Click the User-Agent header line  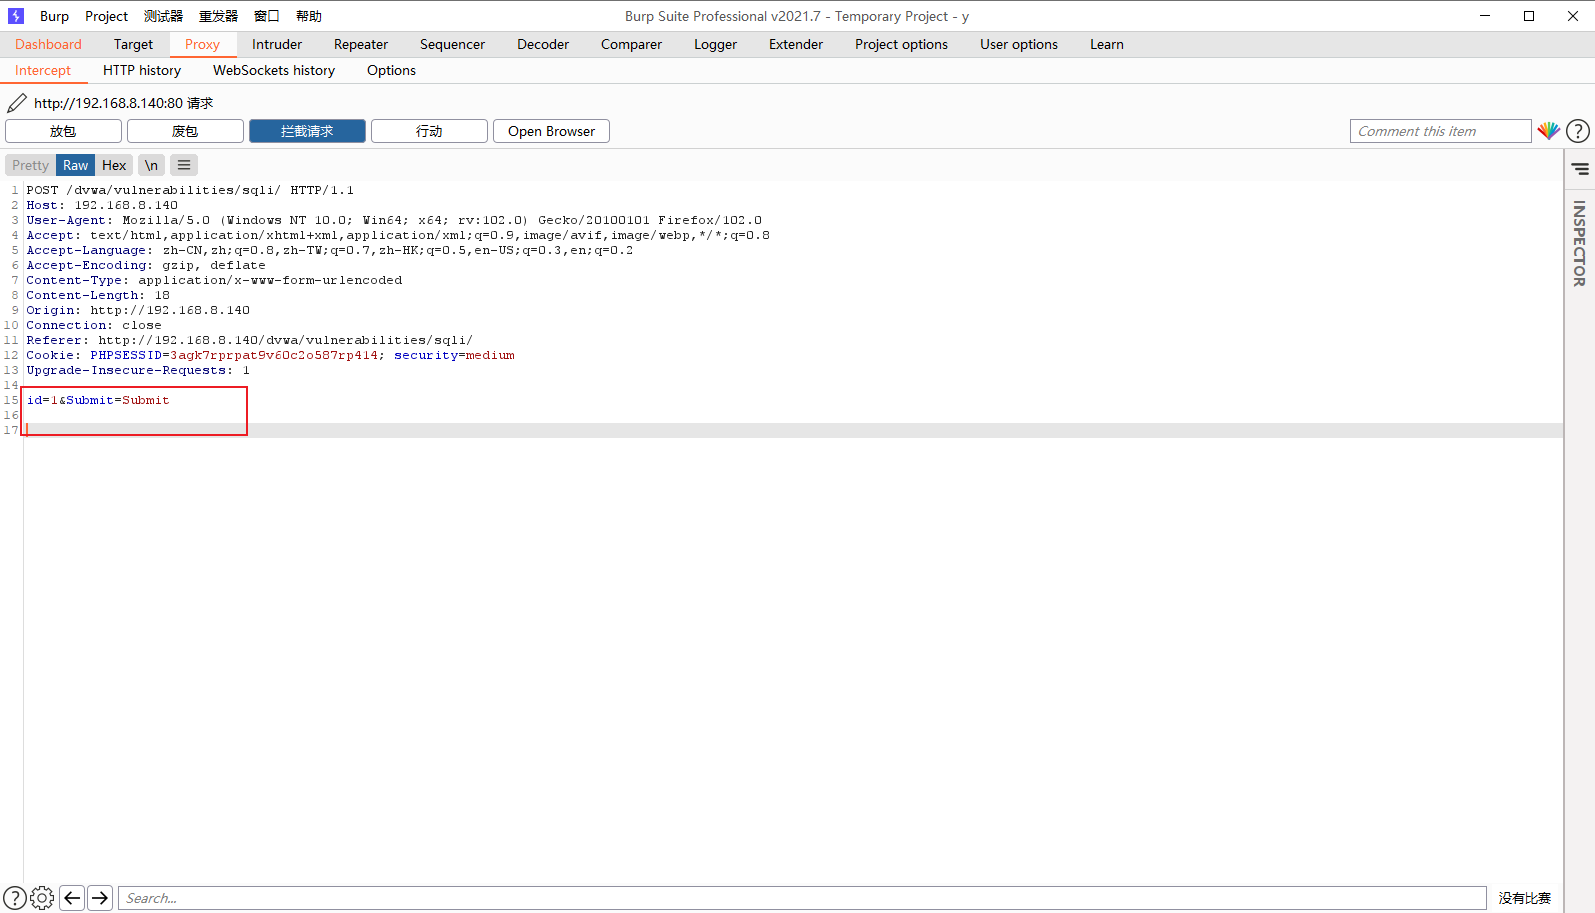pyautogui.click(x=394, y=220)
